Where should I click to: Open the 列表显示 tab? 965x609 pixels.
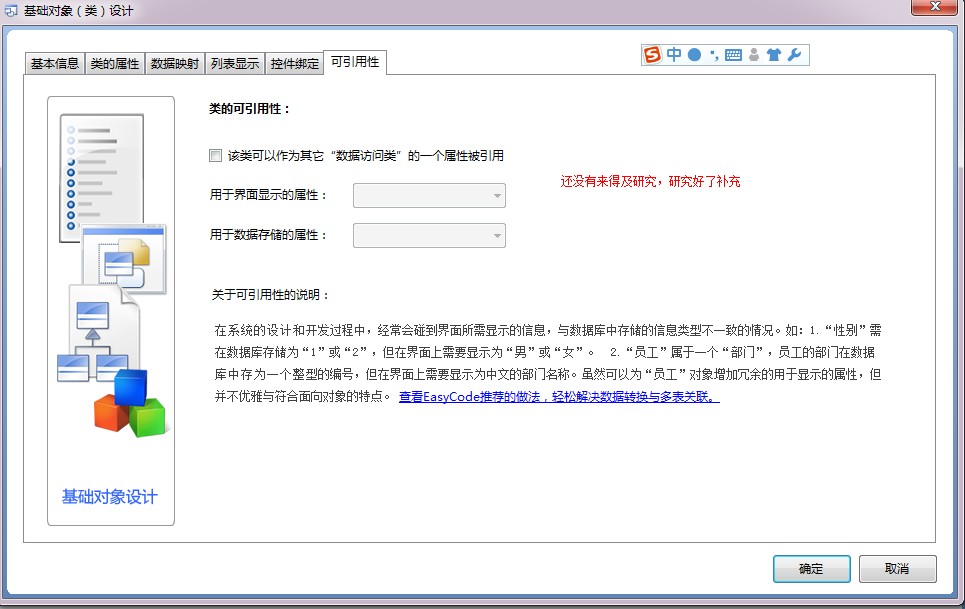[234, 63]
